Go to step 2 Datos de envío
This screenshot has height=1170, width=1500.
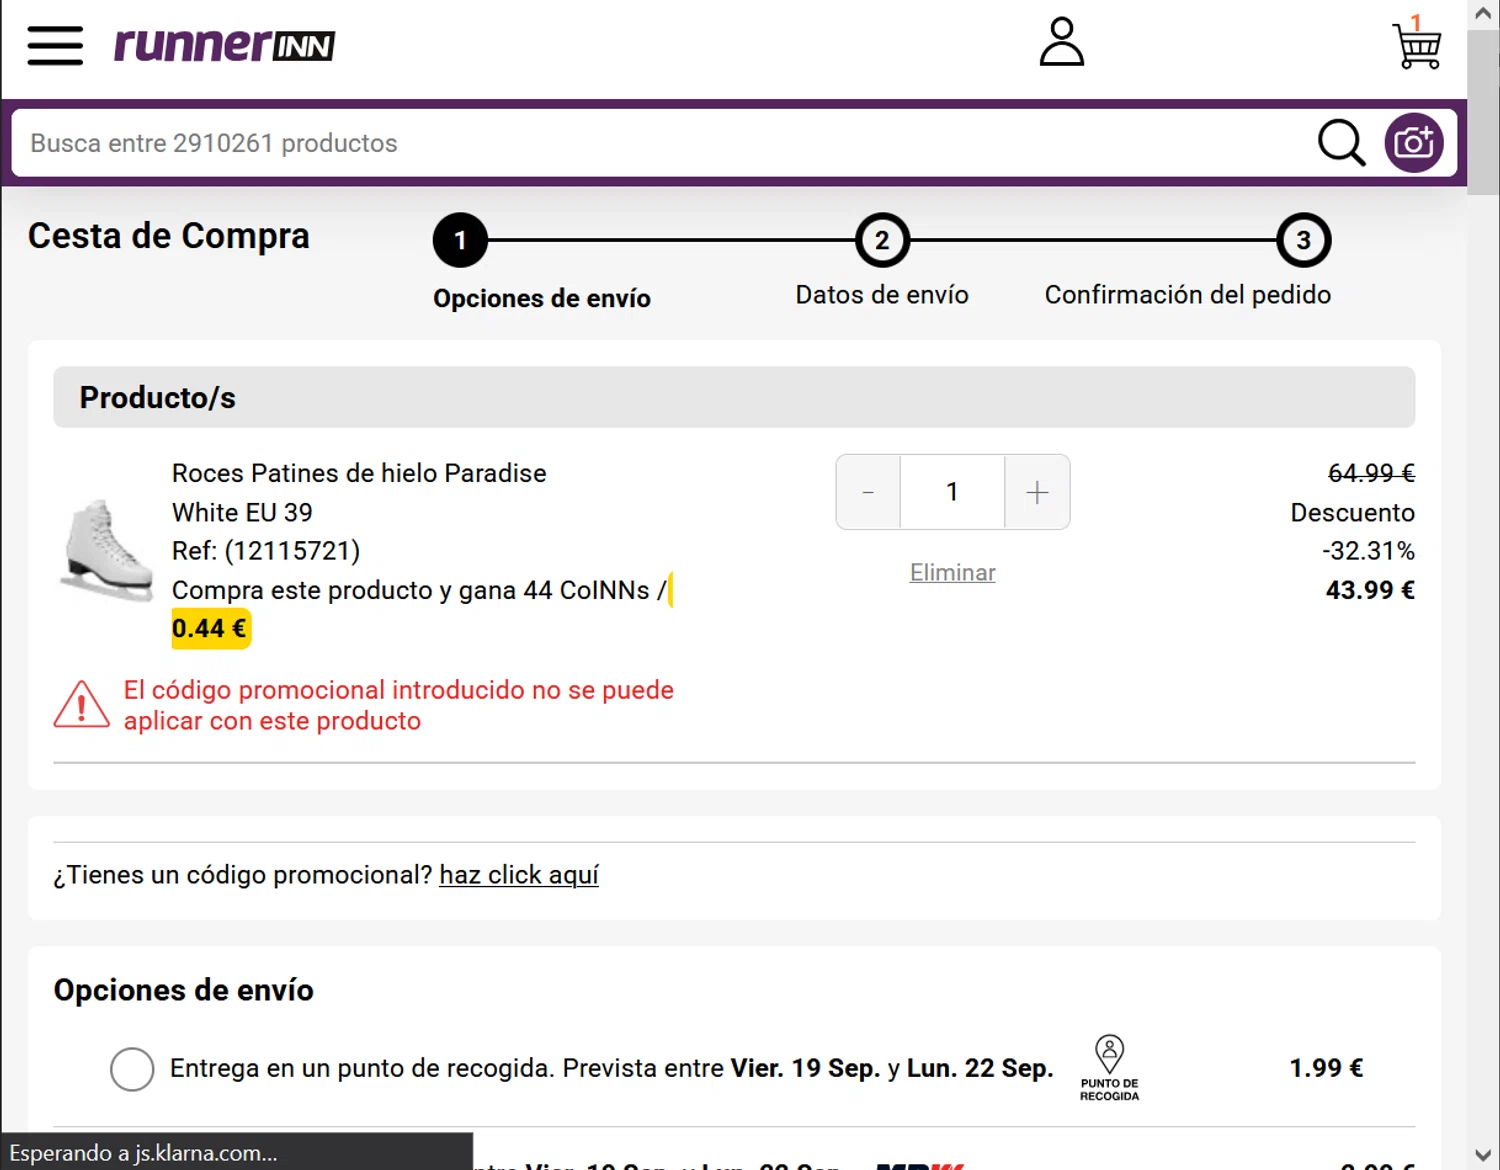coord(882,240)
